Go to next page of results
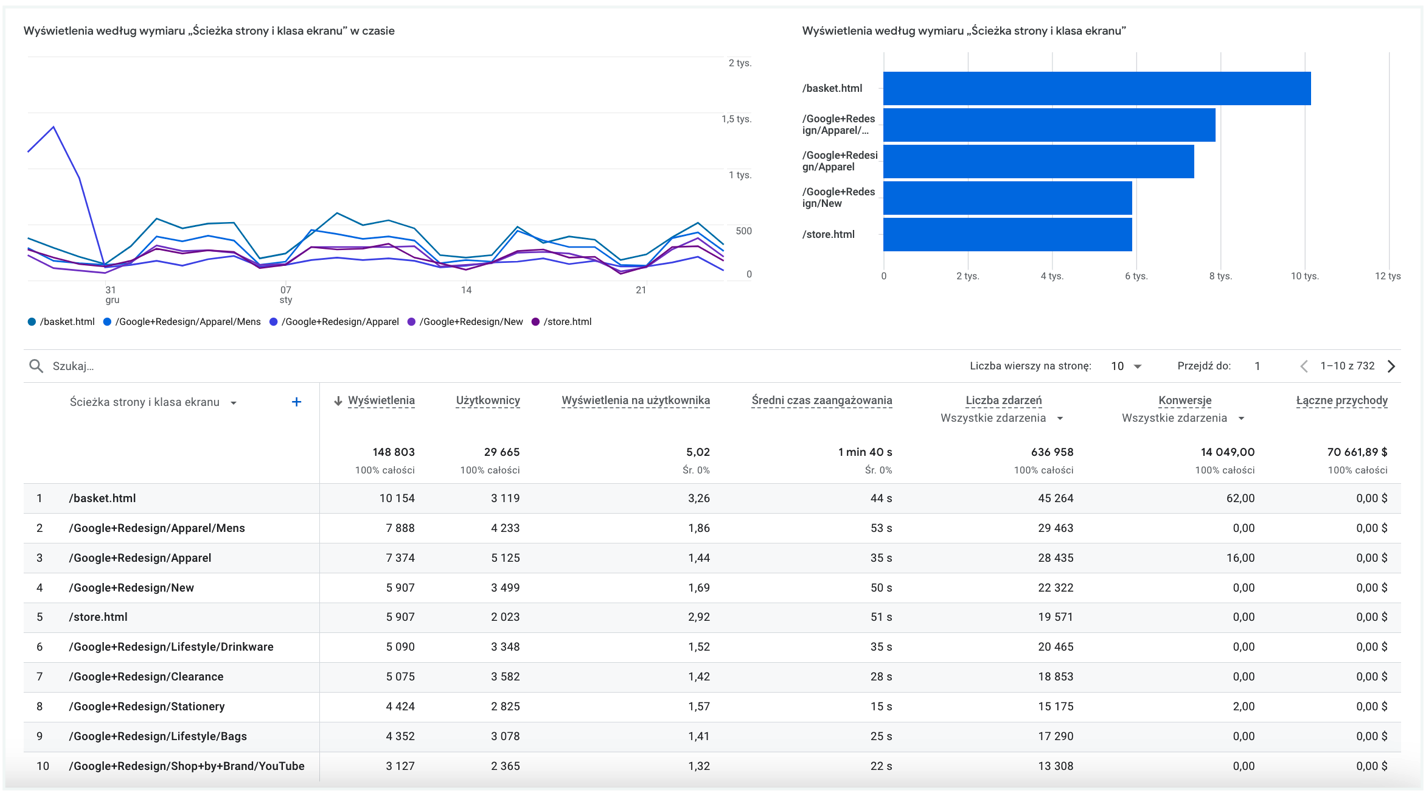The width and height of the screenshot is (1428, 799). point(1391,366)
